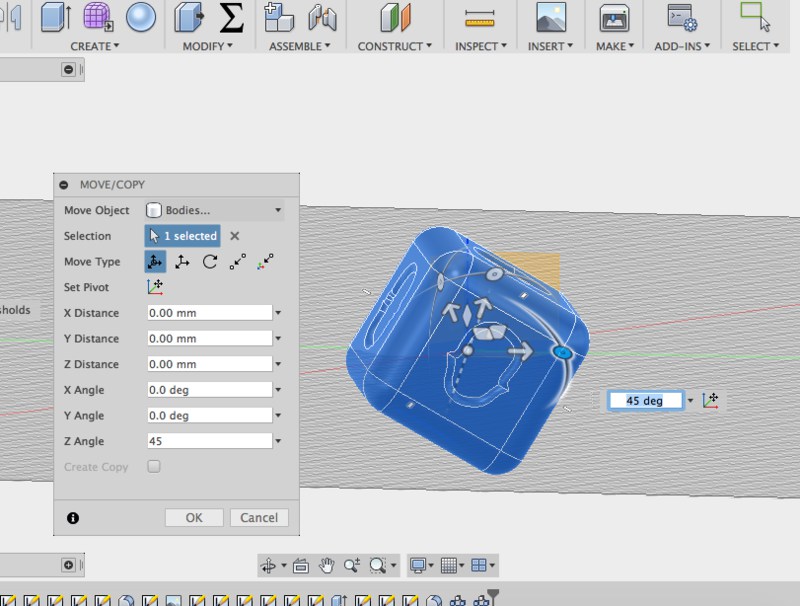Expand the Y Angle dropdown arrow
This screenshot has height=606, width=800.
coord(278,415)
